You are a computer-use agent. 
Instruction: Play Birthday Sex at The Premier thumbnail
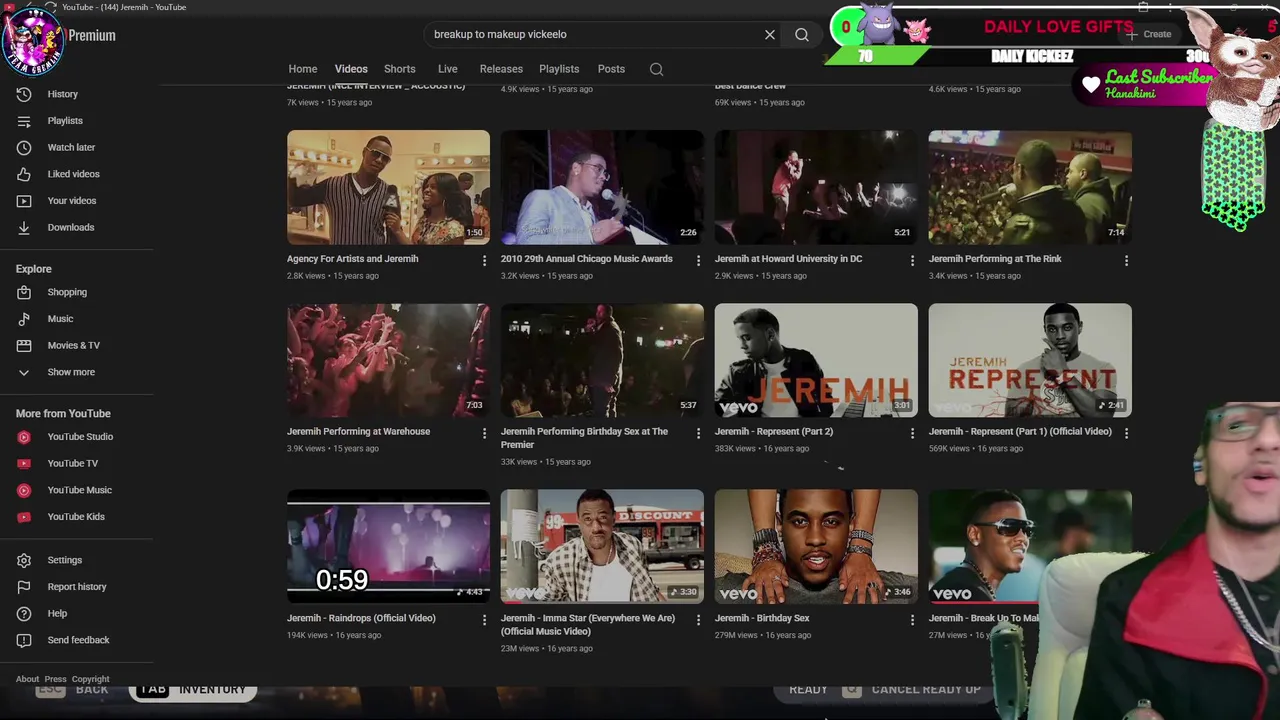(602, 360)
